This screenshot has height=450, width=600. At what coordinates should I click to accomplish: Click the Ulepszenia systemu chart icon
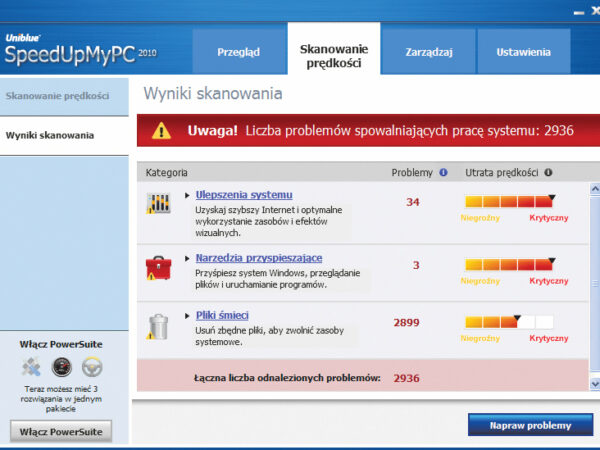click(158, 204)
